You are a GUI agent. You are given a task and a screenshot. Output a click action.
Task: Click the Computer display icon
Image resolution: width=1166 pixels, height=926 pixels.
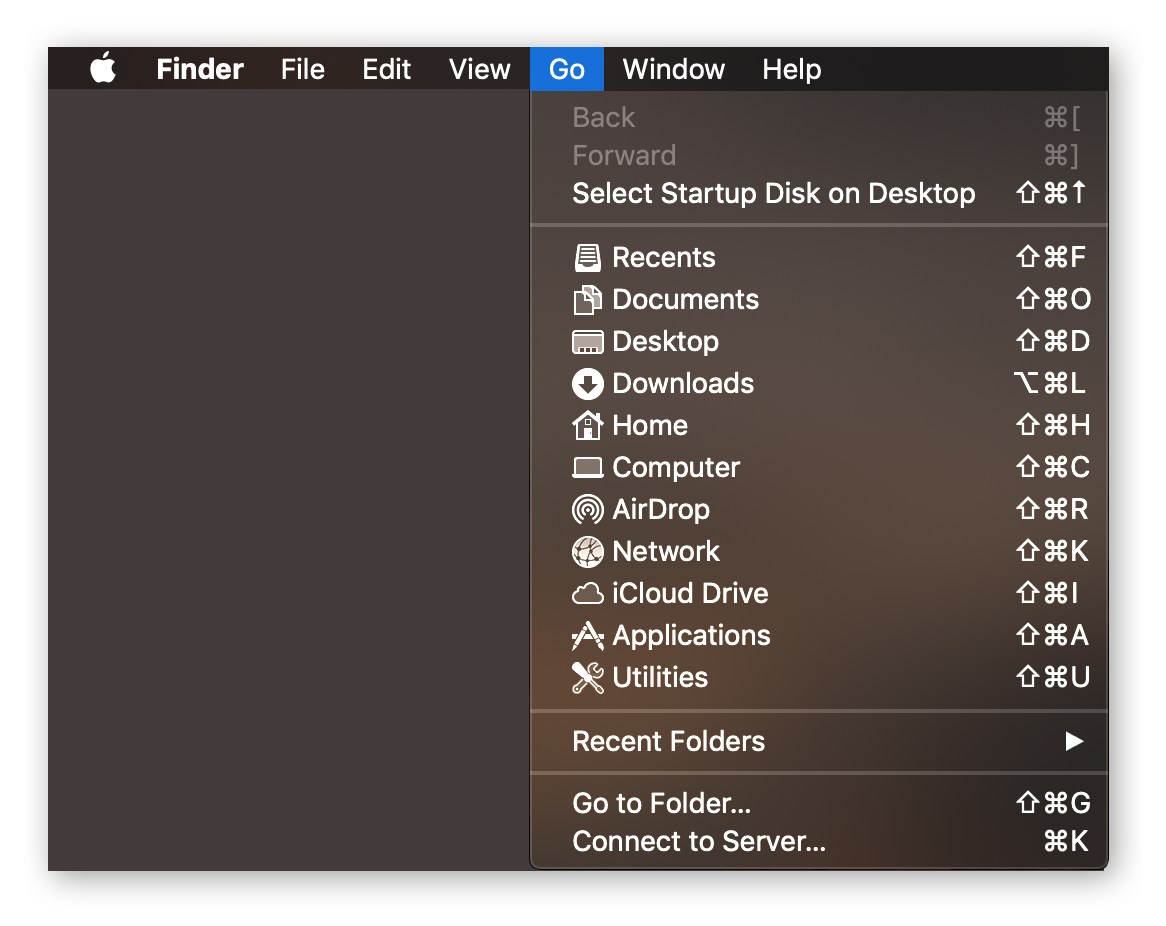588,467
